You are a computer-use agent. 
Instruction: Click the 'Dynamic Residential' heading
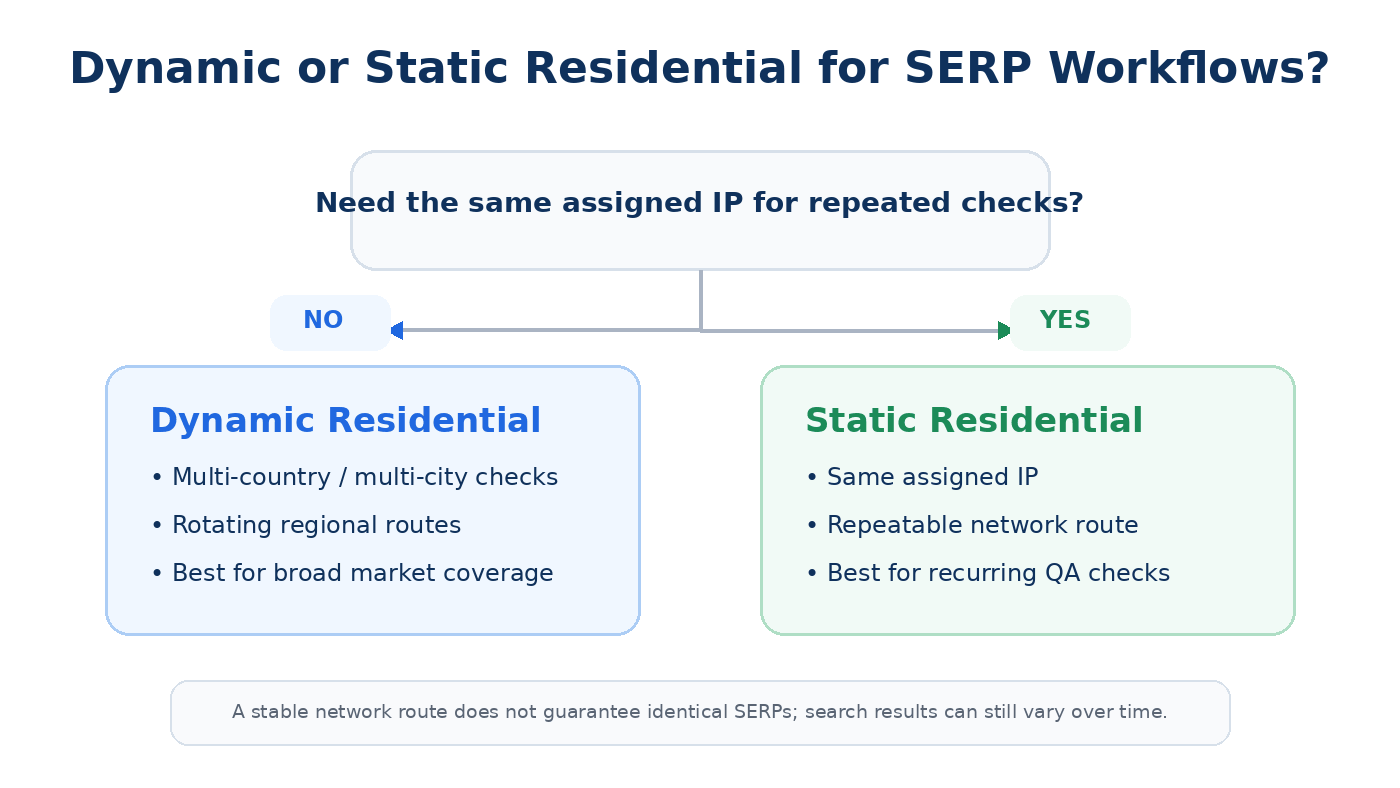click(345, 421)
